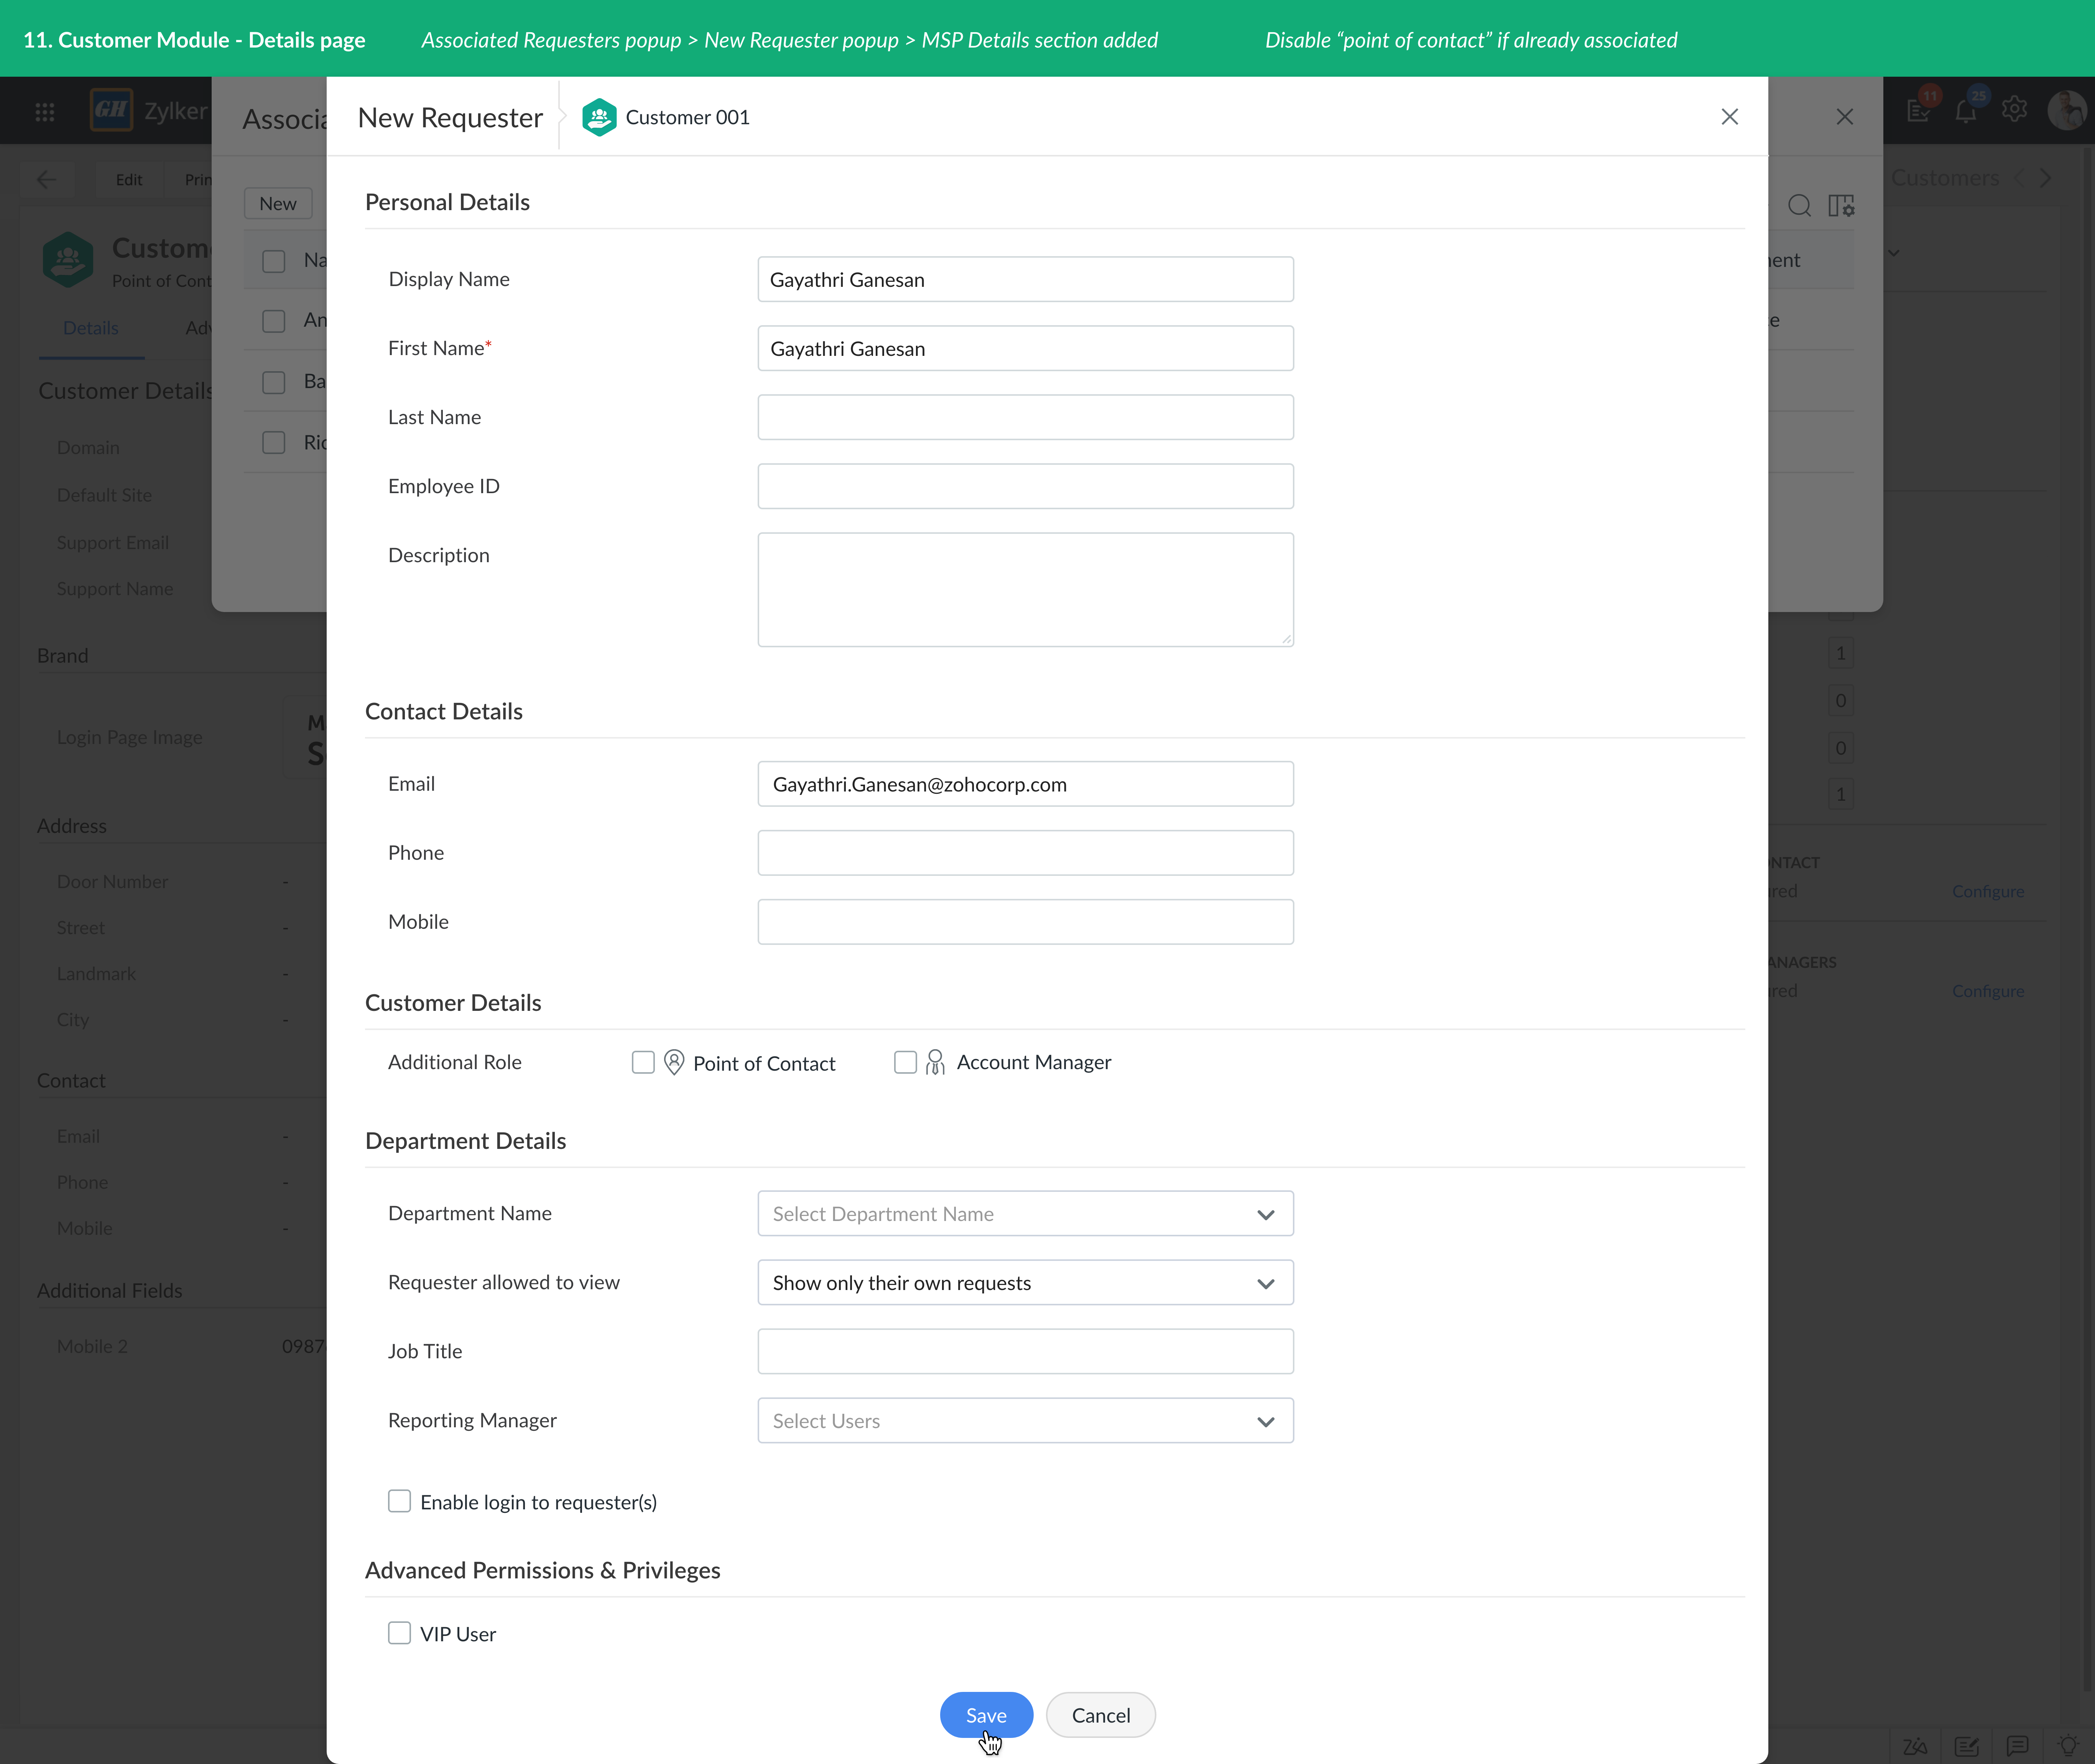Open the chat bubble icon at bottom
2095x1764 pixels.
click(x=2017, y=1746)
